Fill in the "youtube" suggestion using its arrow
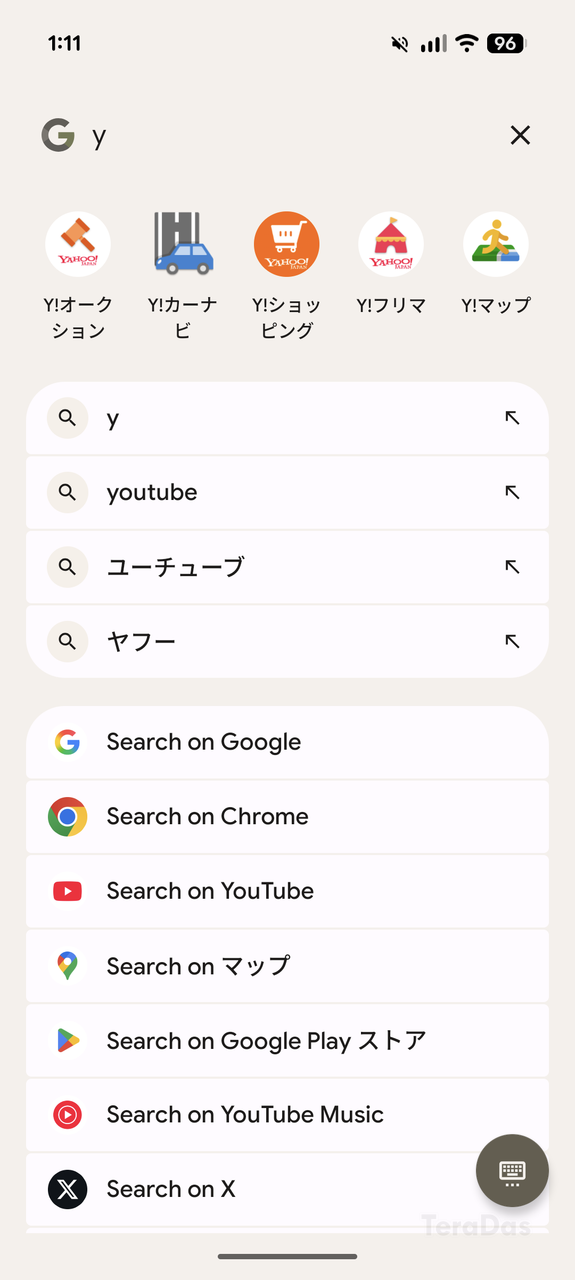The width and height of the screenshot is (575, 1280). [512, 492]
